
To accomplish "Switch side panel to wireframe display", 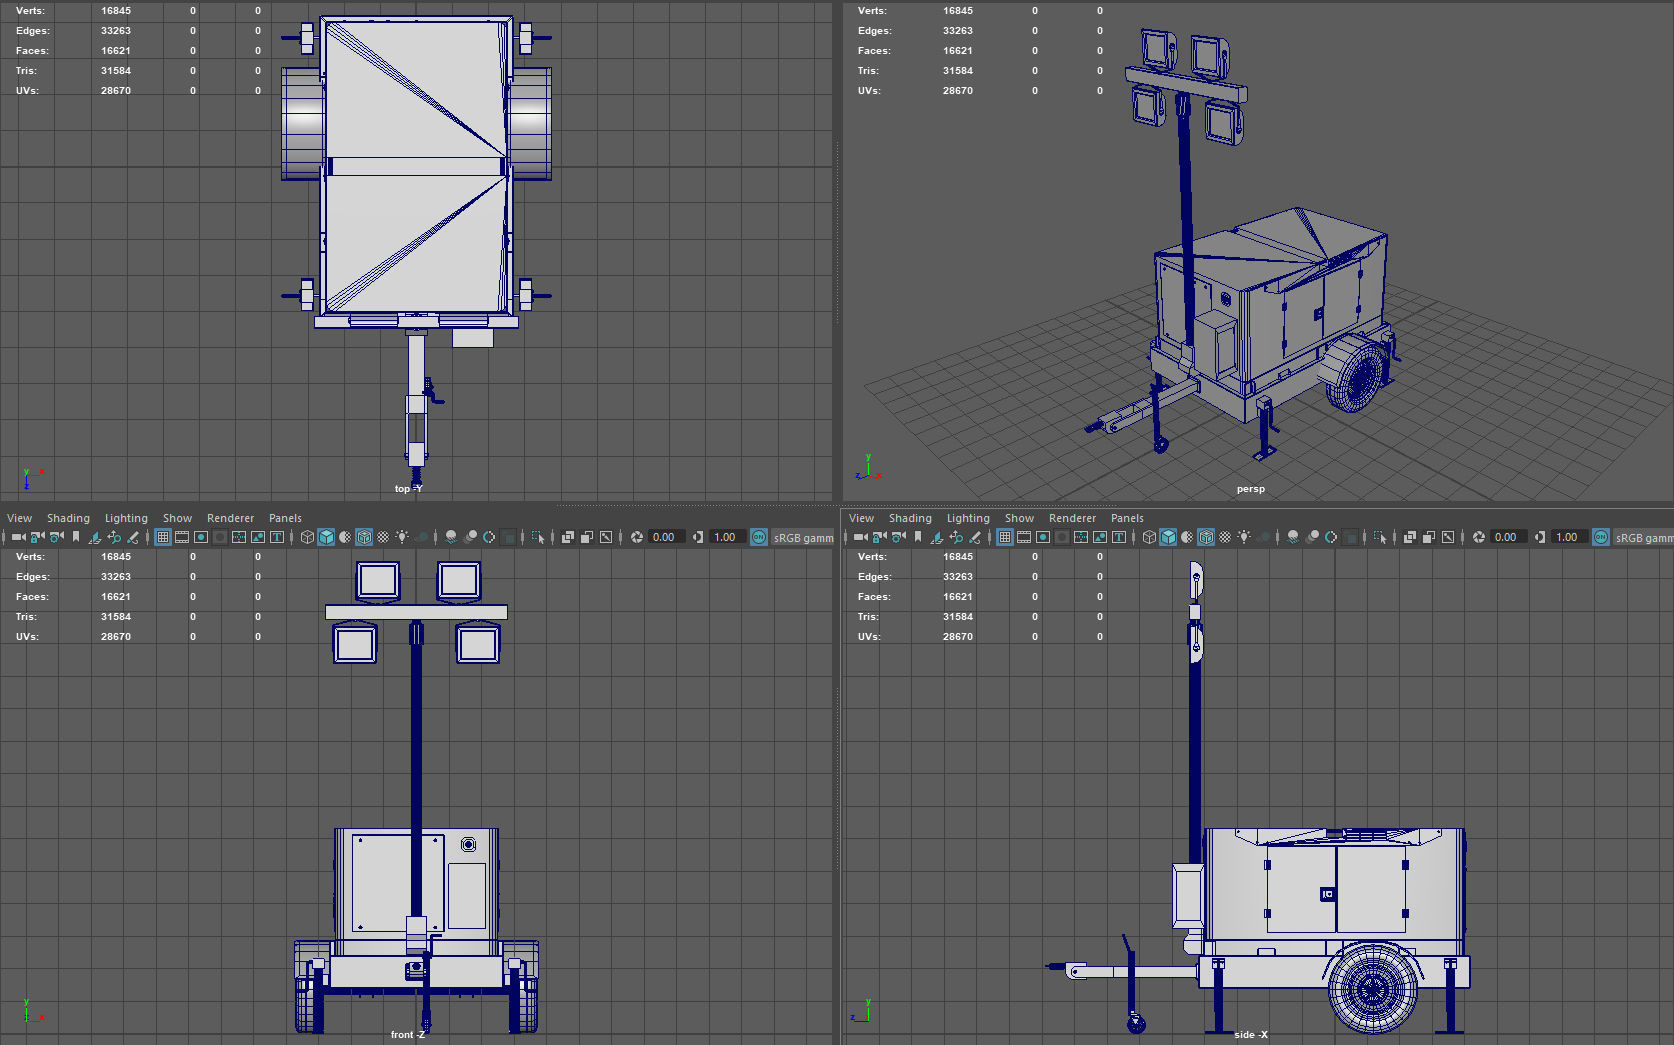I will [x=1149, y=537].
